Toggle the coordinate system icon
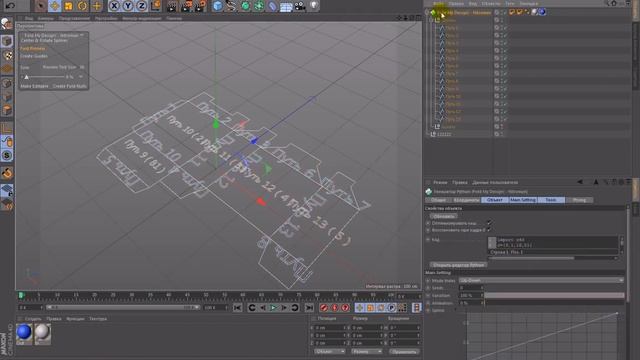Image resolution: width=640 pixels, height=360 pixels. coord(156,6)
